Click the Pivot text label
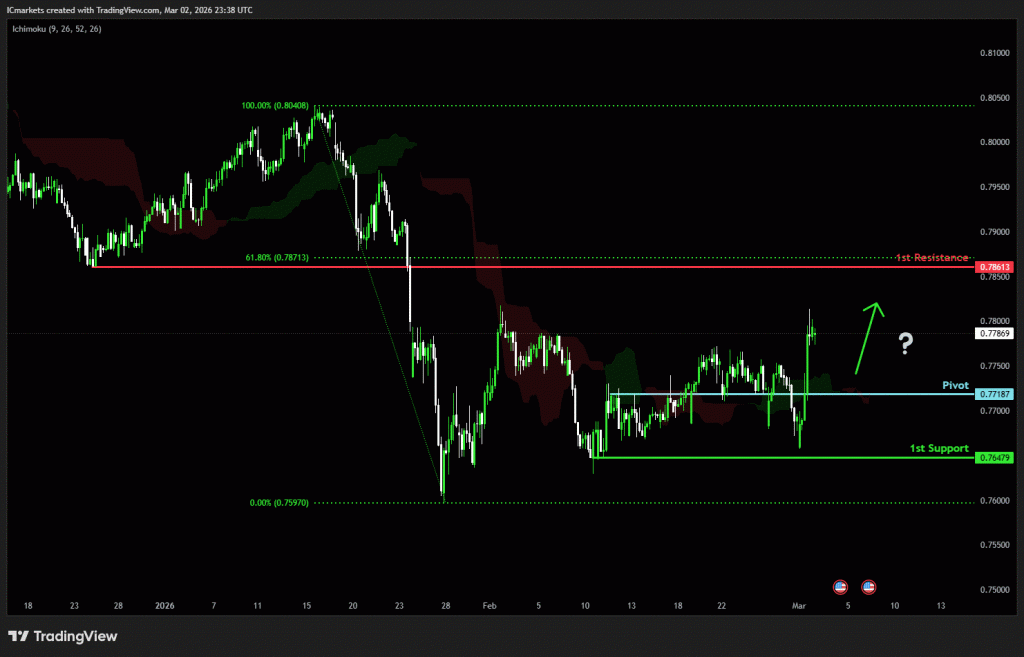1024x657 pixels. point(955,384)
